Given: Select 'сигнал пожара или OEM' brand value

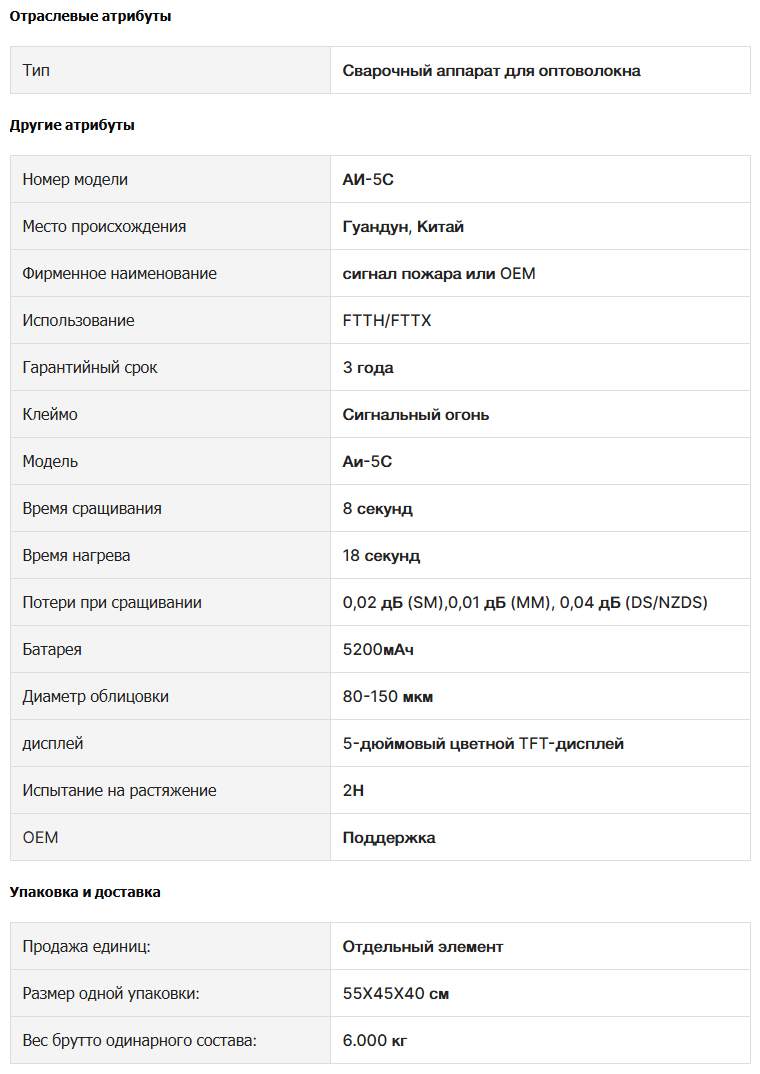Looking at the screenshot, I should click(439, 273).
